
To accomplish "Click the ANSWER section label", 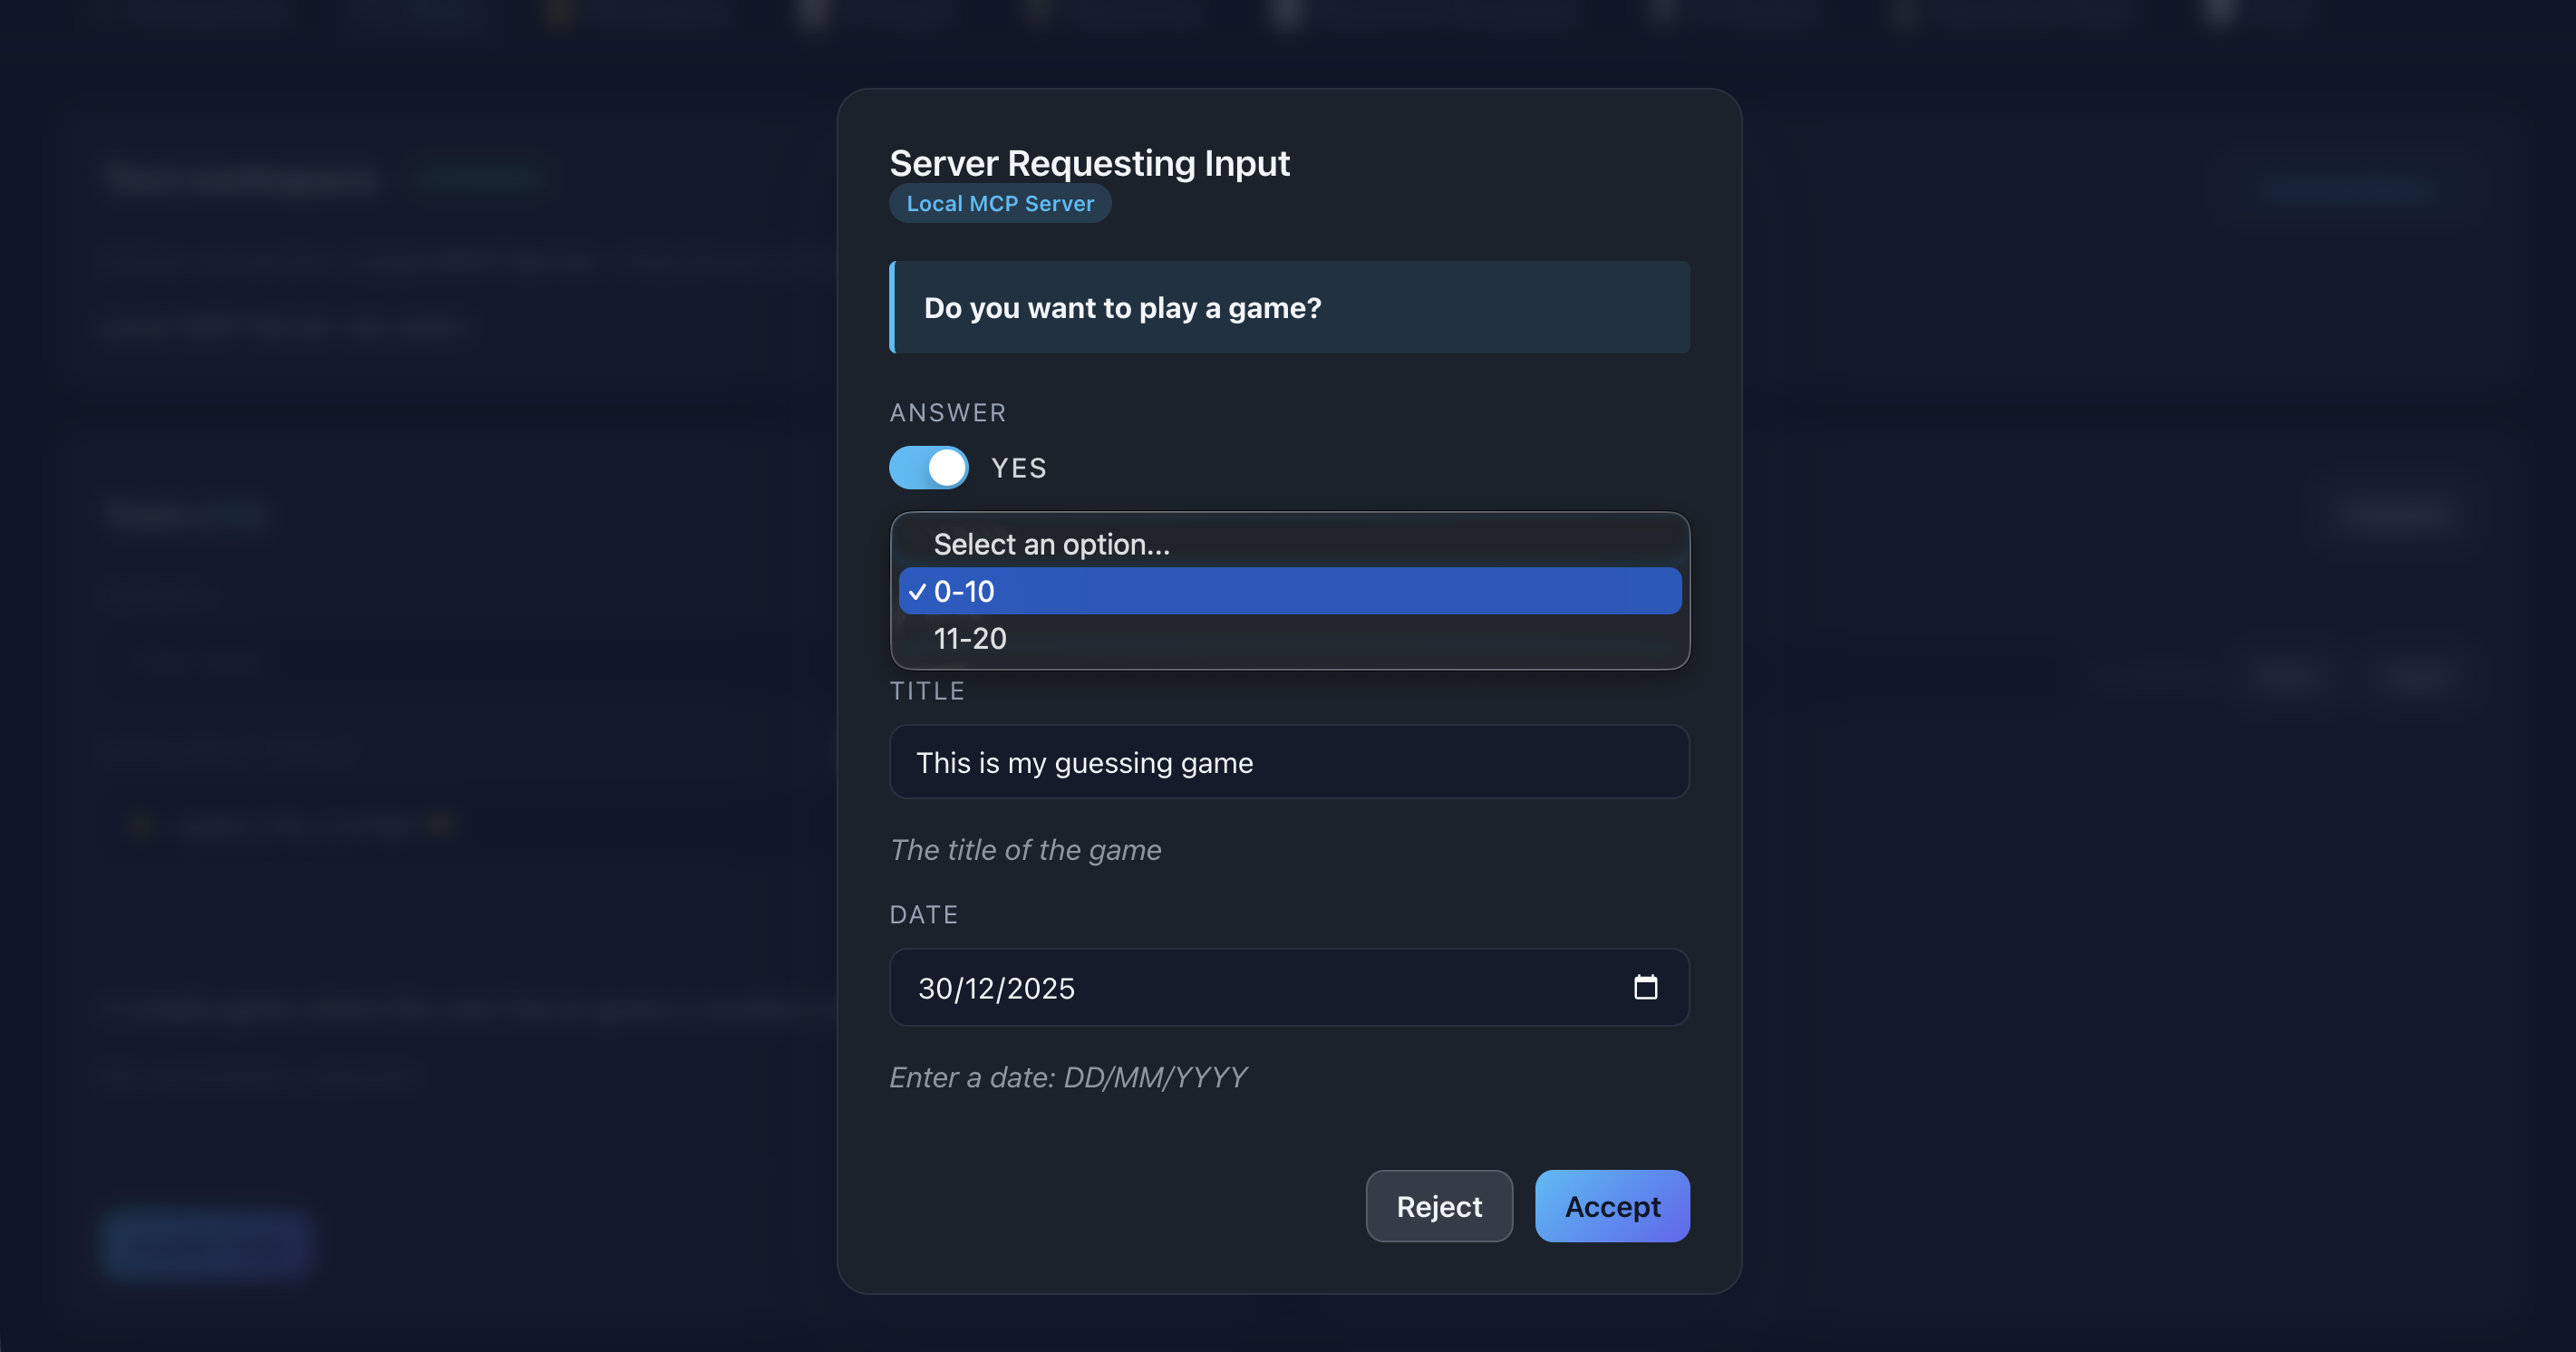I will point(947,411).
